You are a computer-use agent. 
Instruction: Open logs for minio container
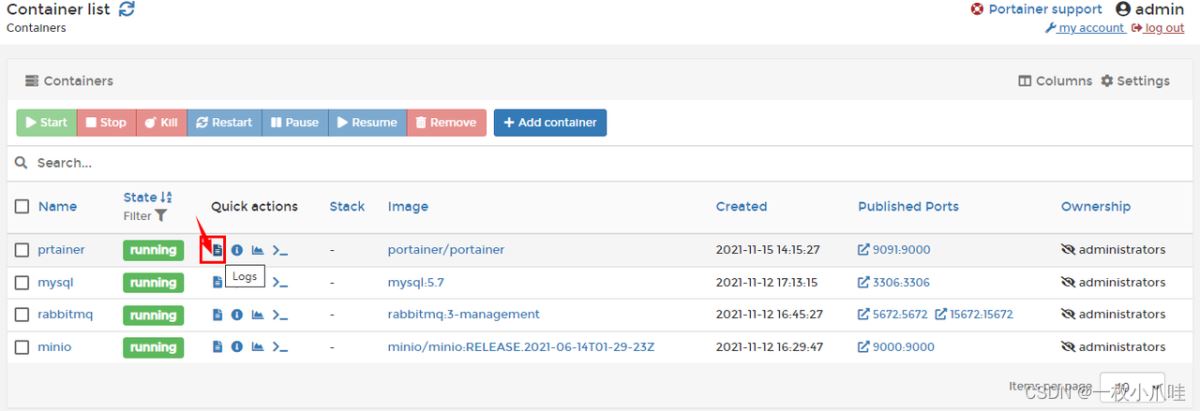[217, 347]
